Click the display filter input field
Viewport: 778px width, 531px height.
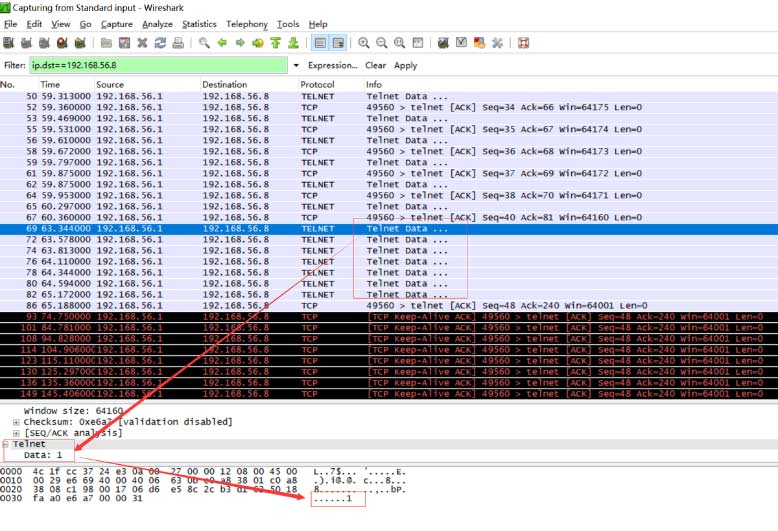(158, 65)
